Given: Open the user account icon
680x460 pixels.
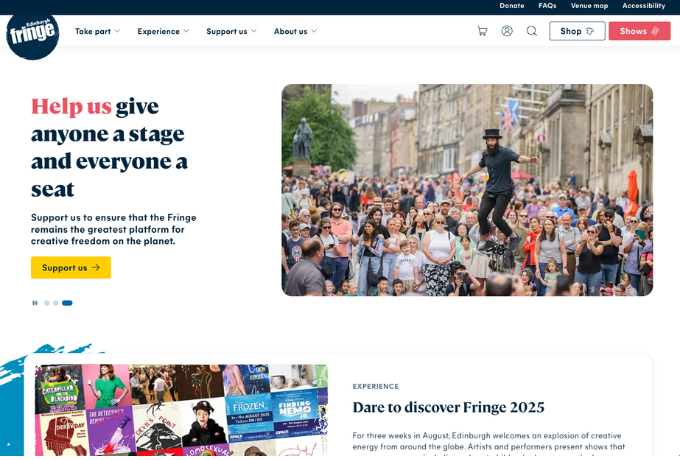Looking at the screenshot, I should 507,31.
